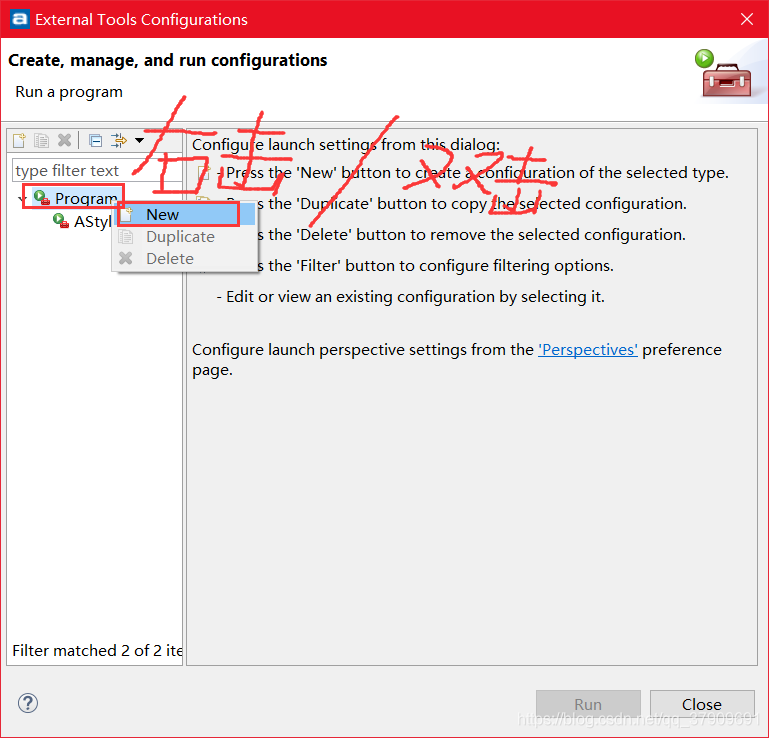This screenshot has width=769, height=738.
Task: Click the External Tools title bar app icon
Action: [20, 19]
